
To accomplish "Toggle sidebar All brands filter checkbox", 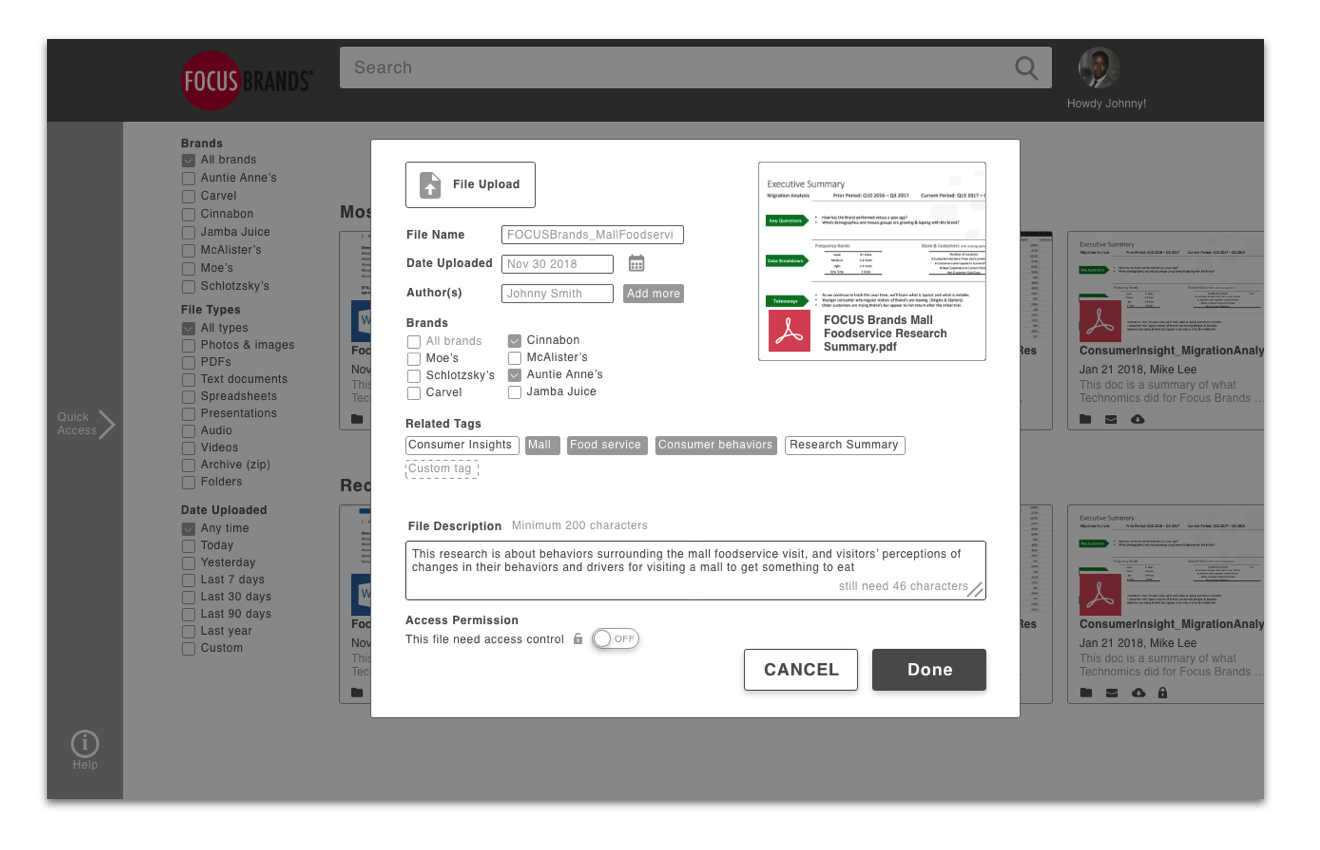I will 188,160.
